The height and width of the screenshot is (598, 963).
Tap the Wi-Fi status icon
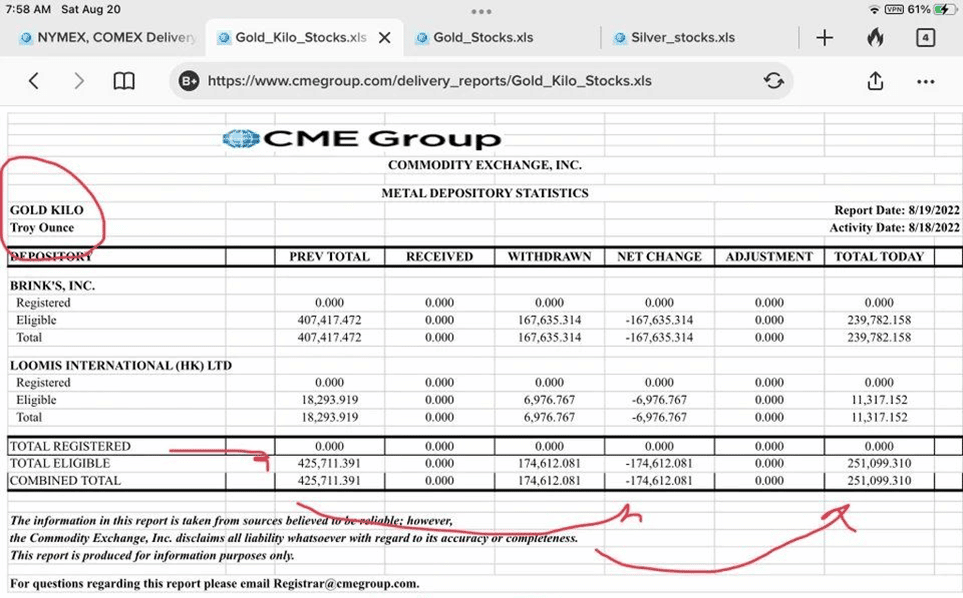[x=875, y=9]
